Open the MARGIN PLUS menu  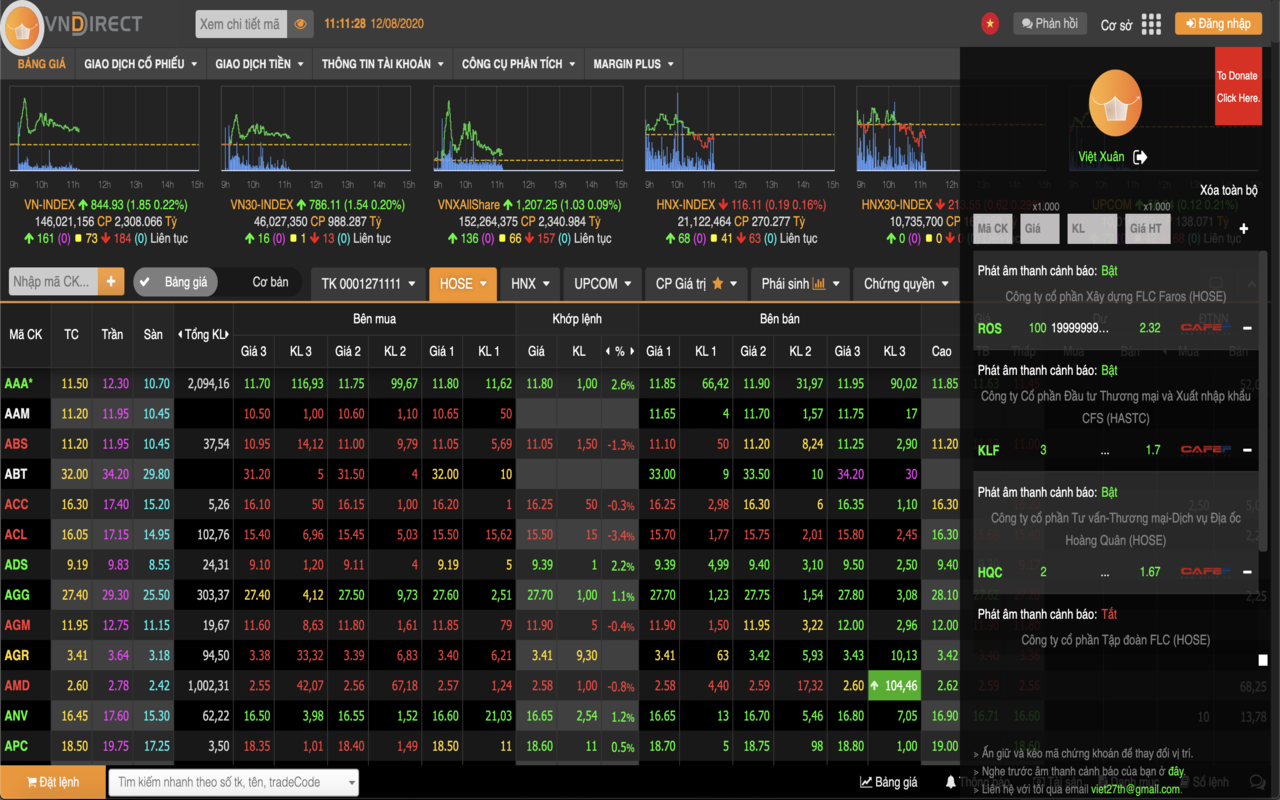click(633, 64)
